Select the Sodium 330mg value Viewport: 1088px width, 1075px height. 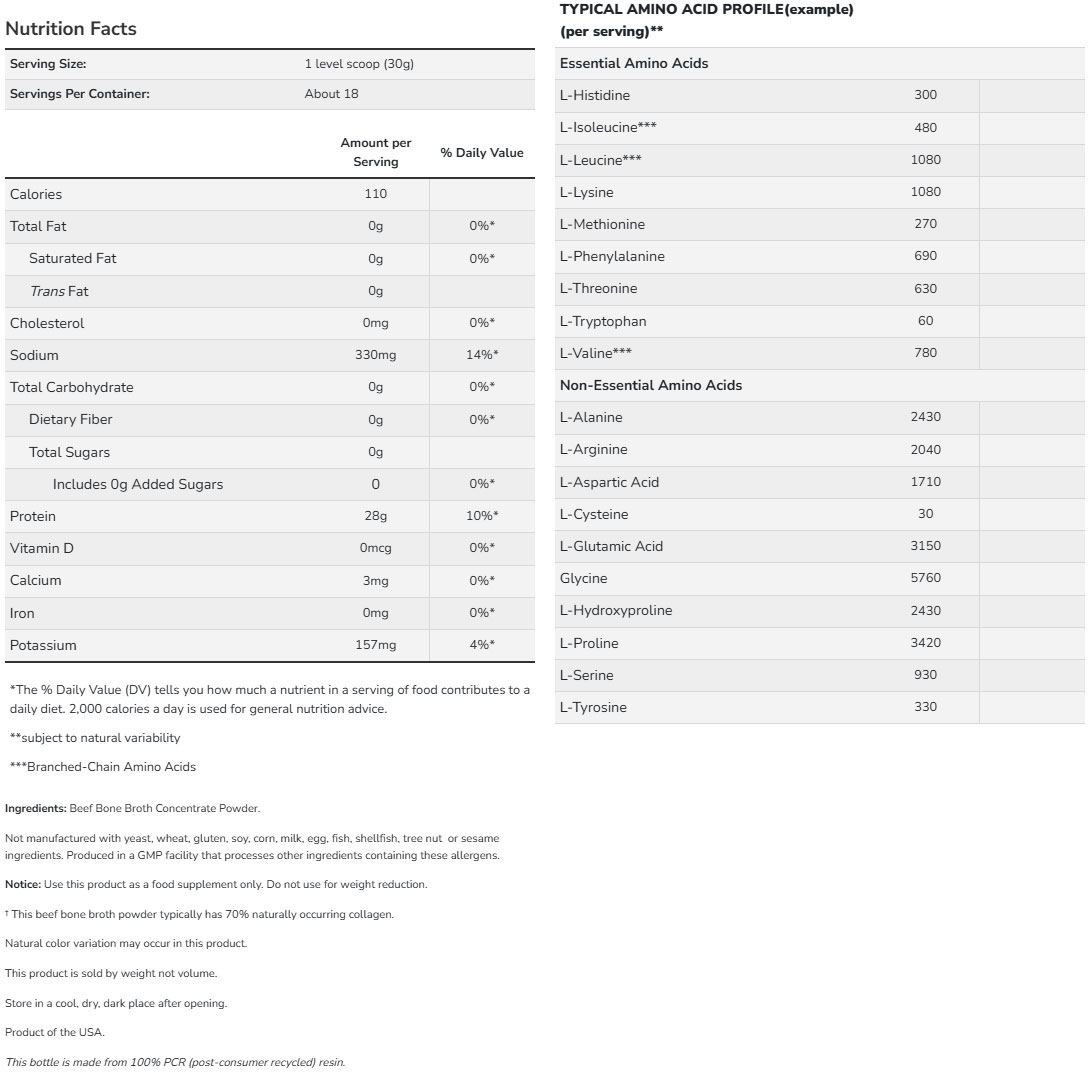pyautogui.click(x=375, y=355)
